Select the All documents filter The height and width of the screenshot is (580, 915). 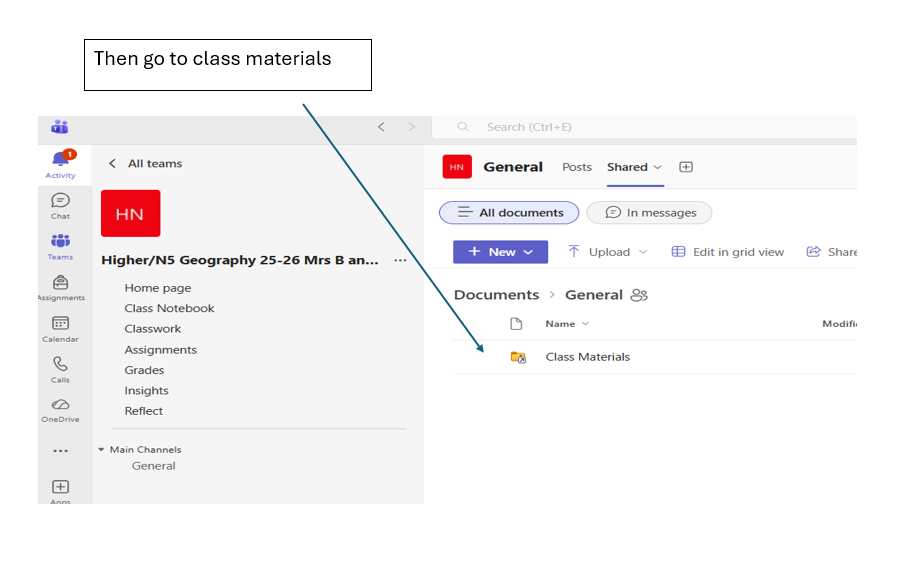coord(509,212)
